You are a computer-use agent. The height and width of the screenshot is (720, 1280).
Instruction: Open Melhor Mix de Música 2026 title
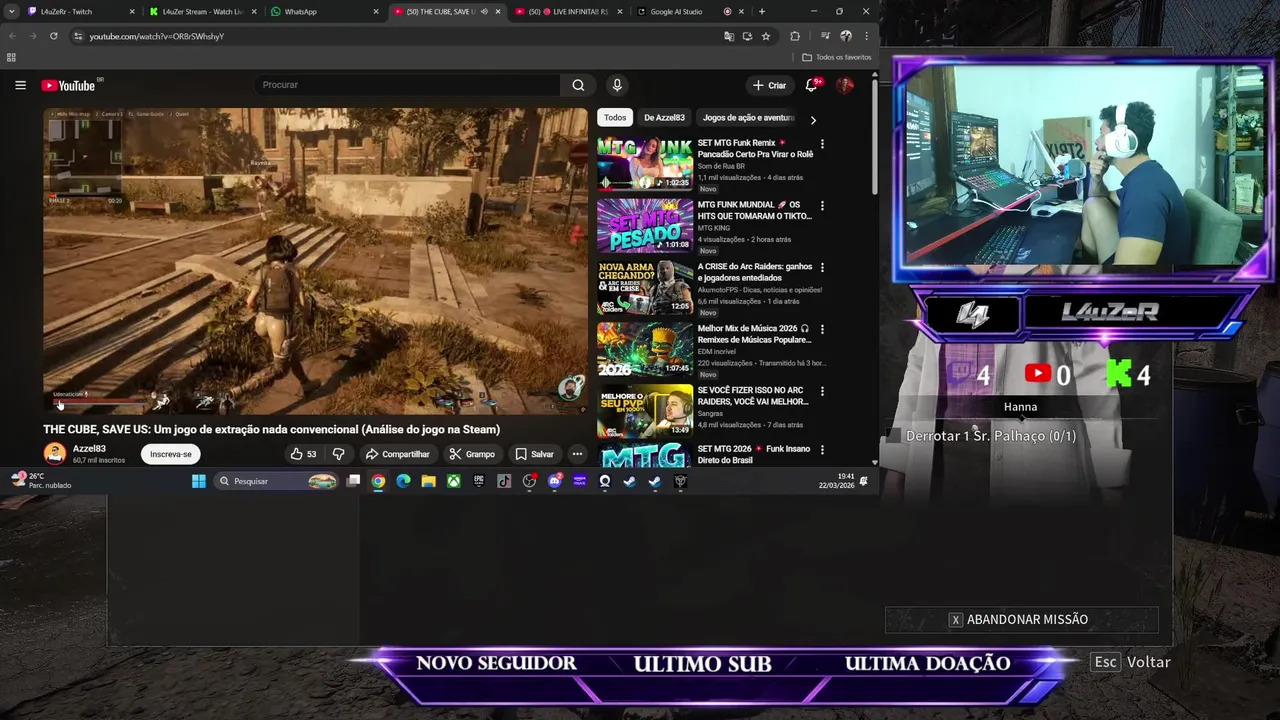(x=755, y=334)
